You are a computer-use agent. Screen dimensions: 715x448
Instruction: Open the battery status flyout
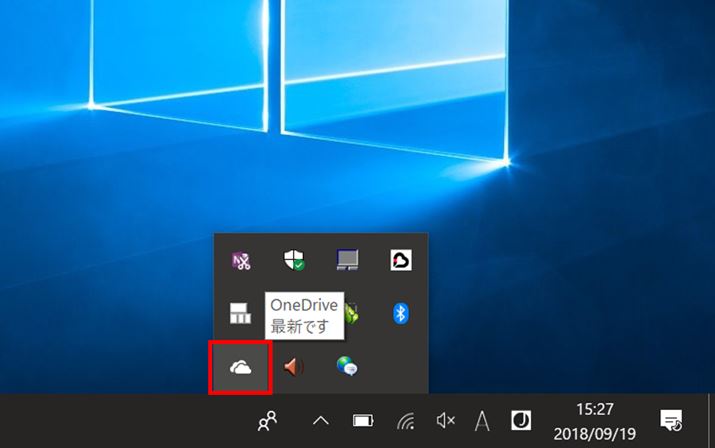click(x=363, y=421)
